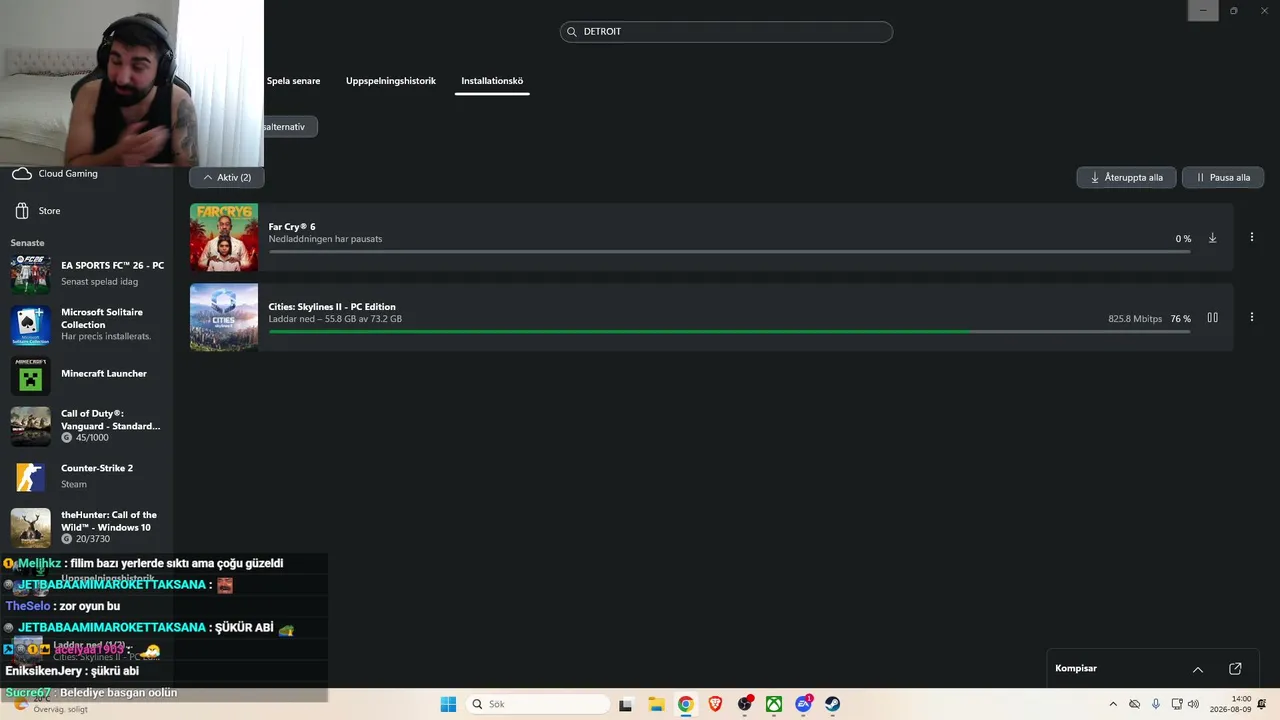Open File Explorer from the taskbar

tap(656, 704)
